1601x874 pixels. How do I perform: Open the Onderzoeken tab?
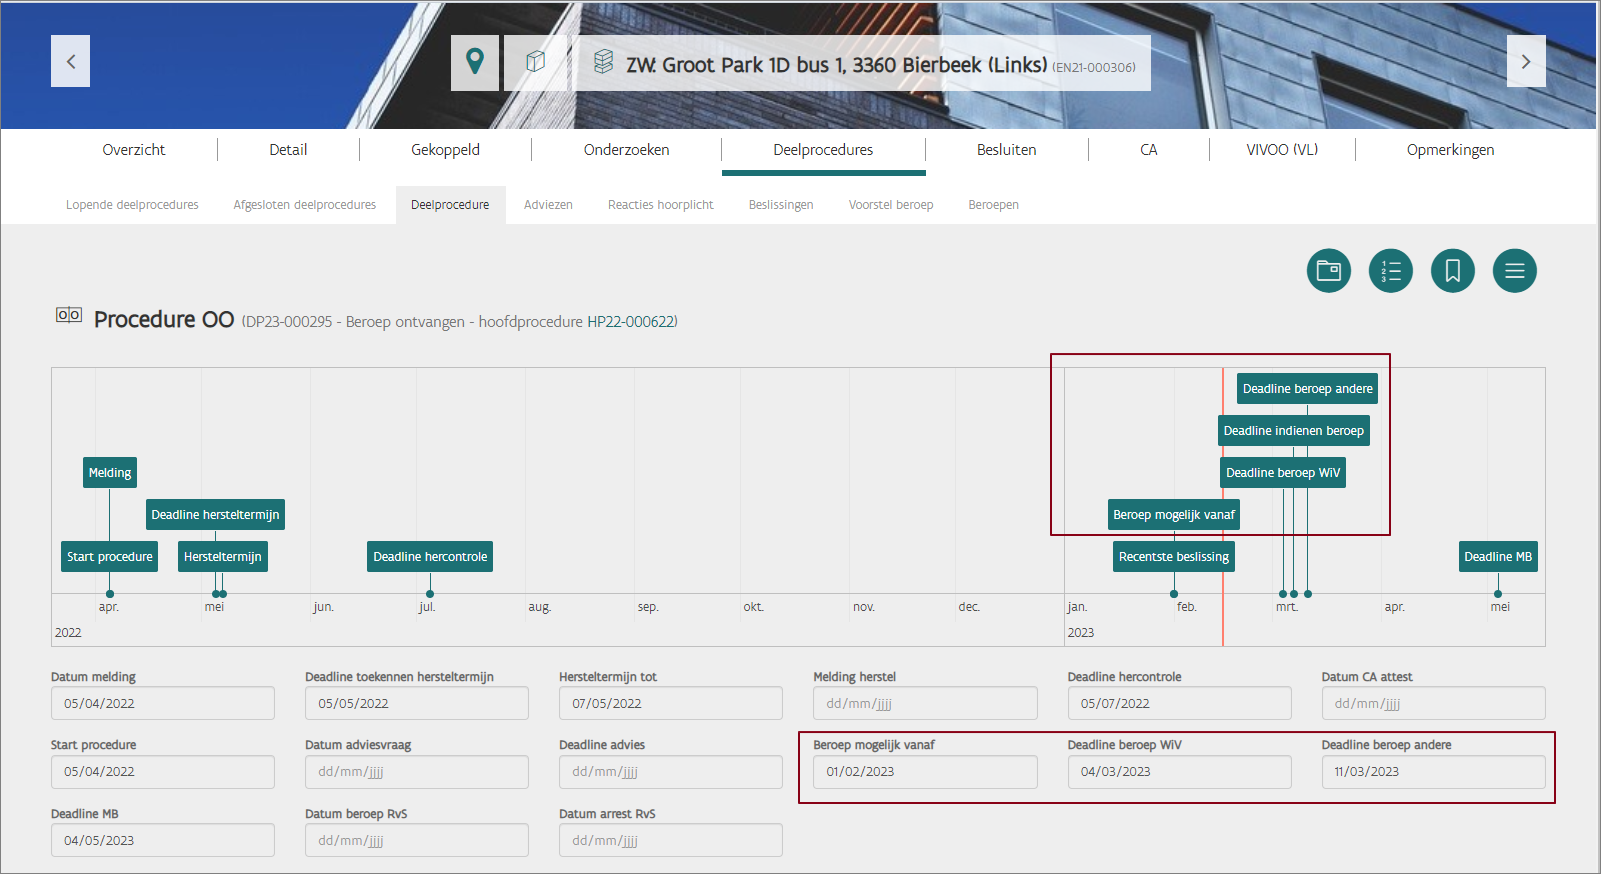pos(626,150)
